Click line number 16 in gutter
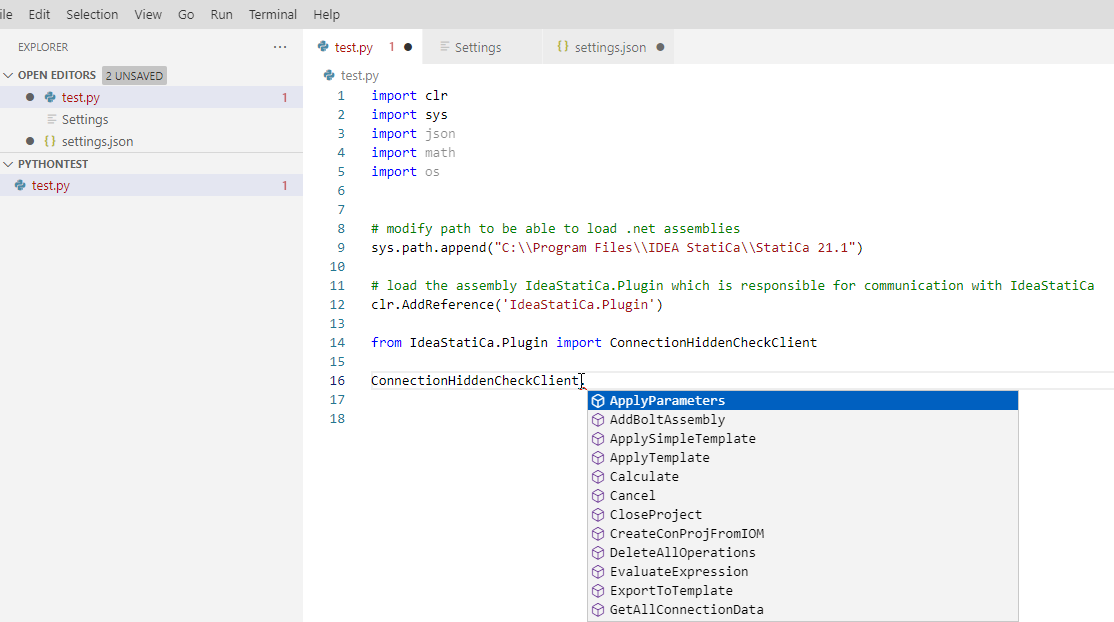1114x622 pixels. point(337,380)
